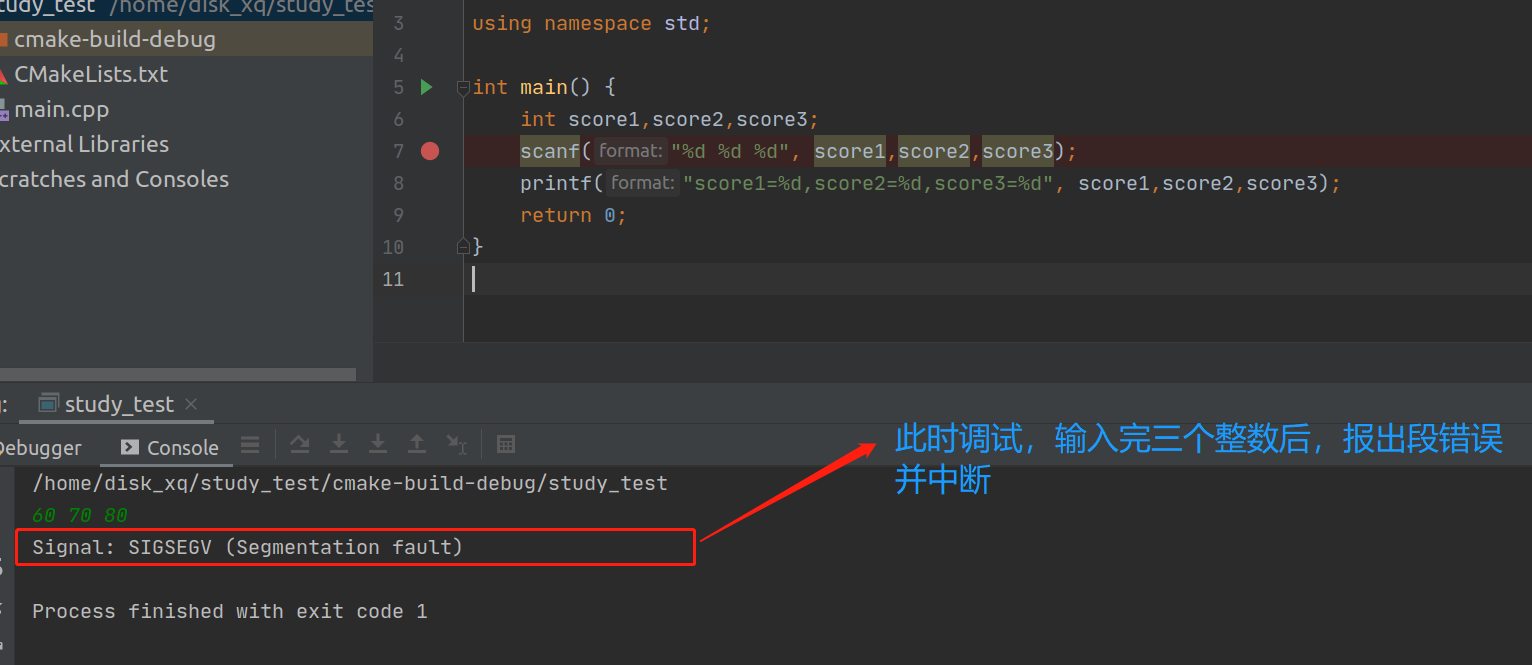
Task: Click the Force Step Into debugger icon
Action: click(378, 444)
